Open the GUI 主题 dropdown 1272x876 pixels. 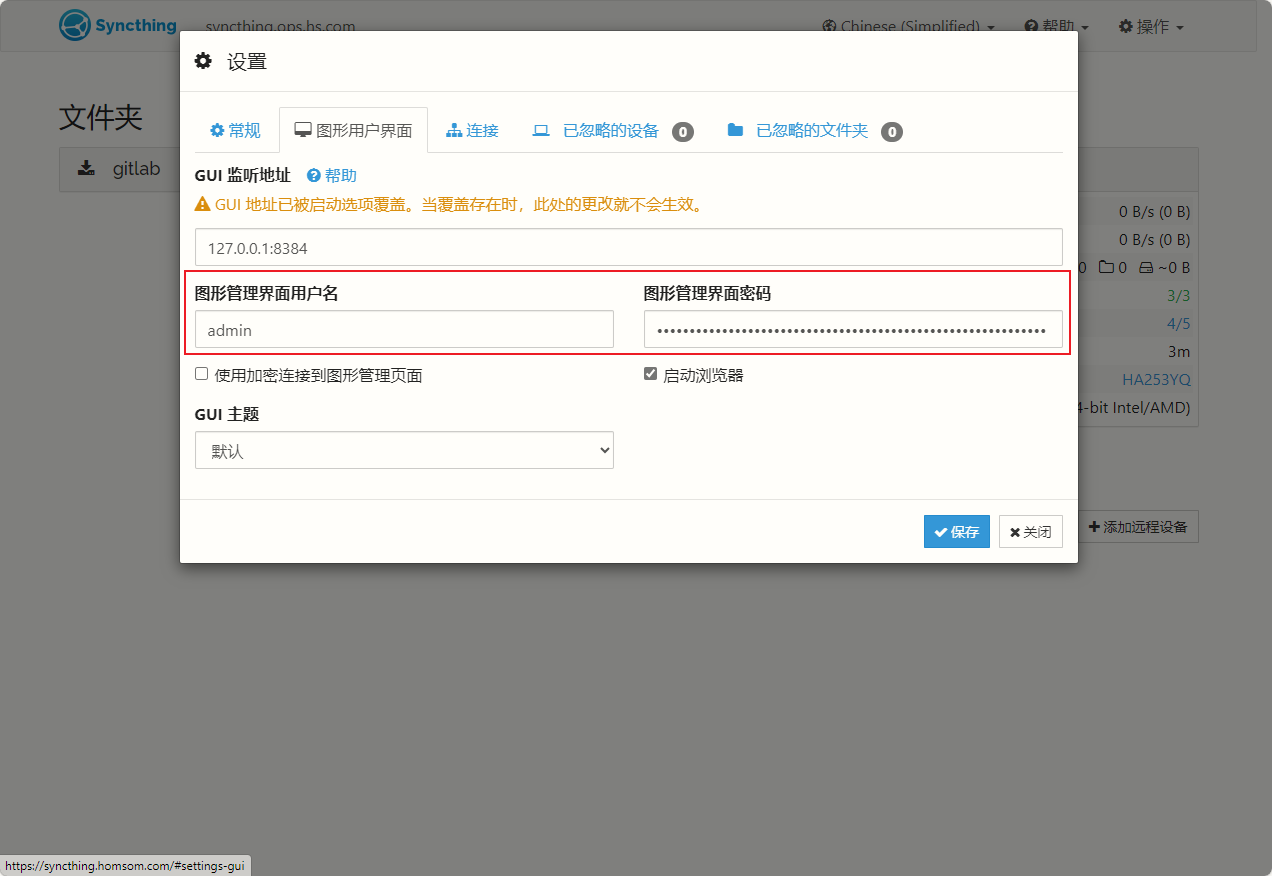click(x=404, y=451)
